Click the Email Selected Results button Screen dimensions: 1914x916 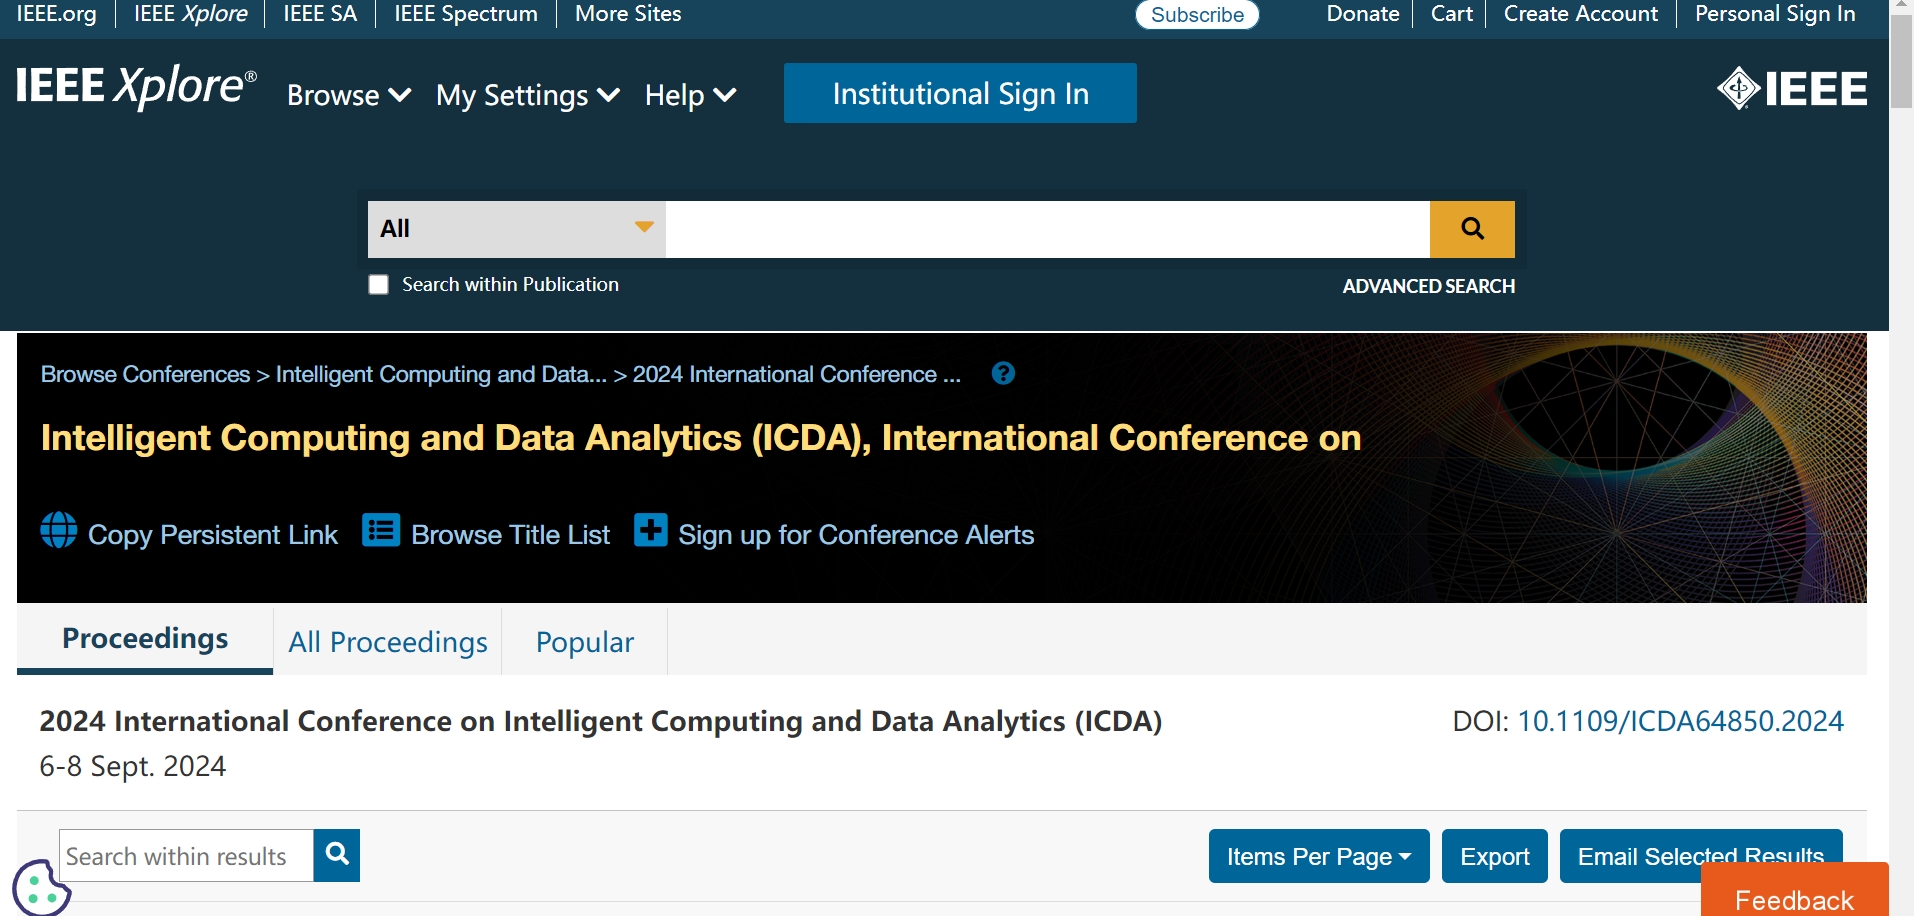click(x=1701, y=856)
